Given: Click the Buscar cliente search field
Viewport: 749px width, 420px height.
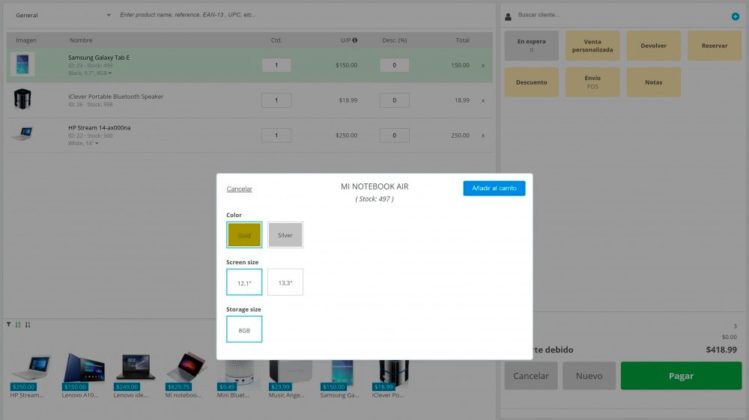Looking at the screenshot, I should coord(621,15).
